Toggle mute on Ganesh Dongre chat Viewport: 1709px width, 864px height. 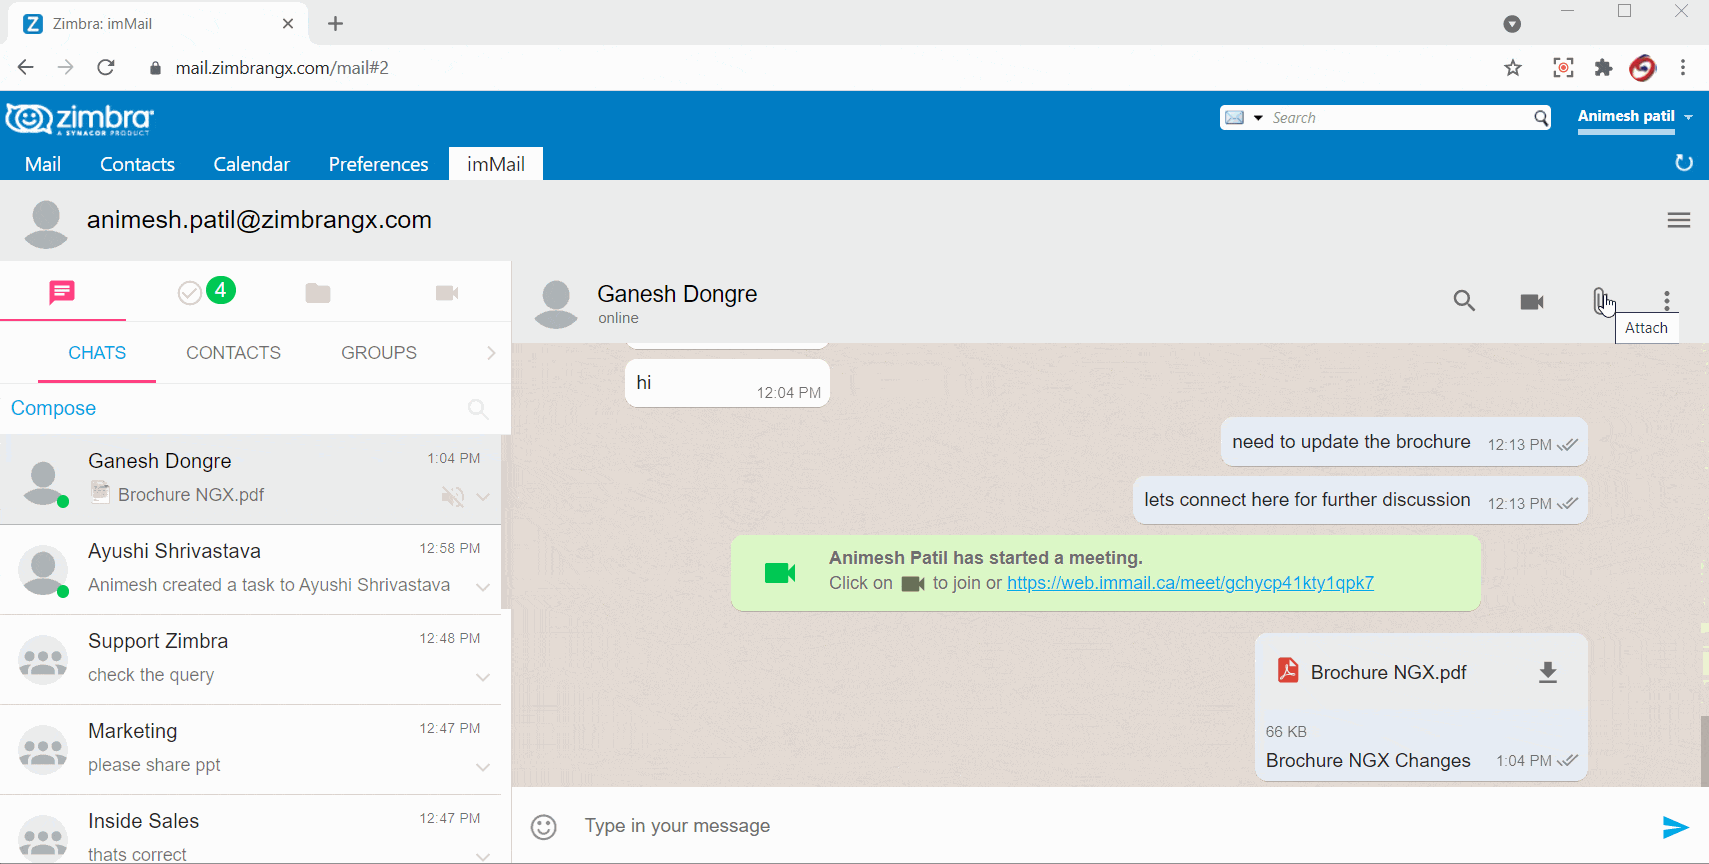pos(453,496)
